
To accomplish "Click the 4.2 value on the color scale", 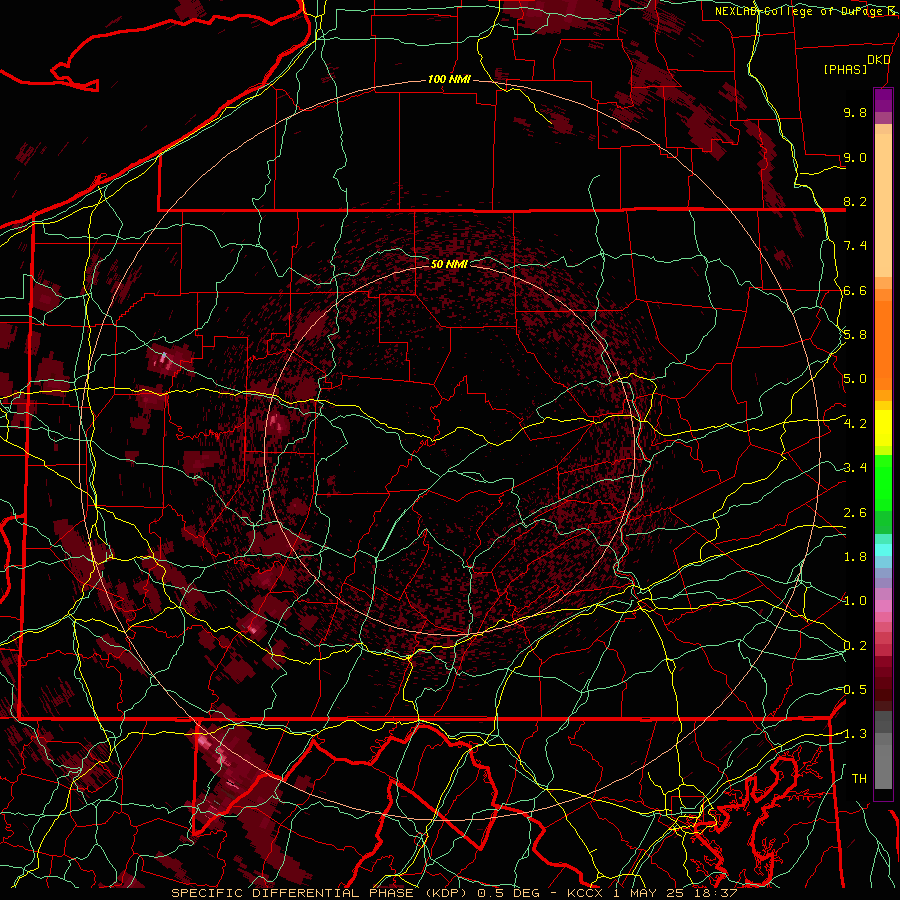I will pyautogui.click(x=855, y=424).
